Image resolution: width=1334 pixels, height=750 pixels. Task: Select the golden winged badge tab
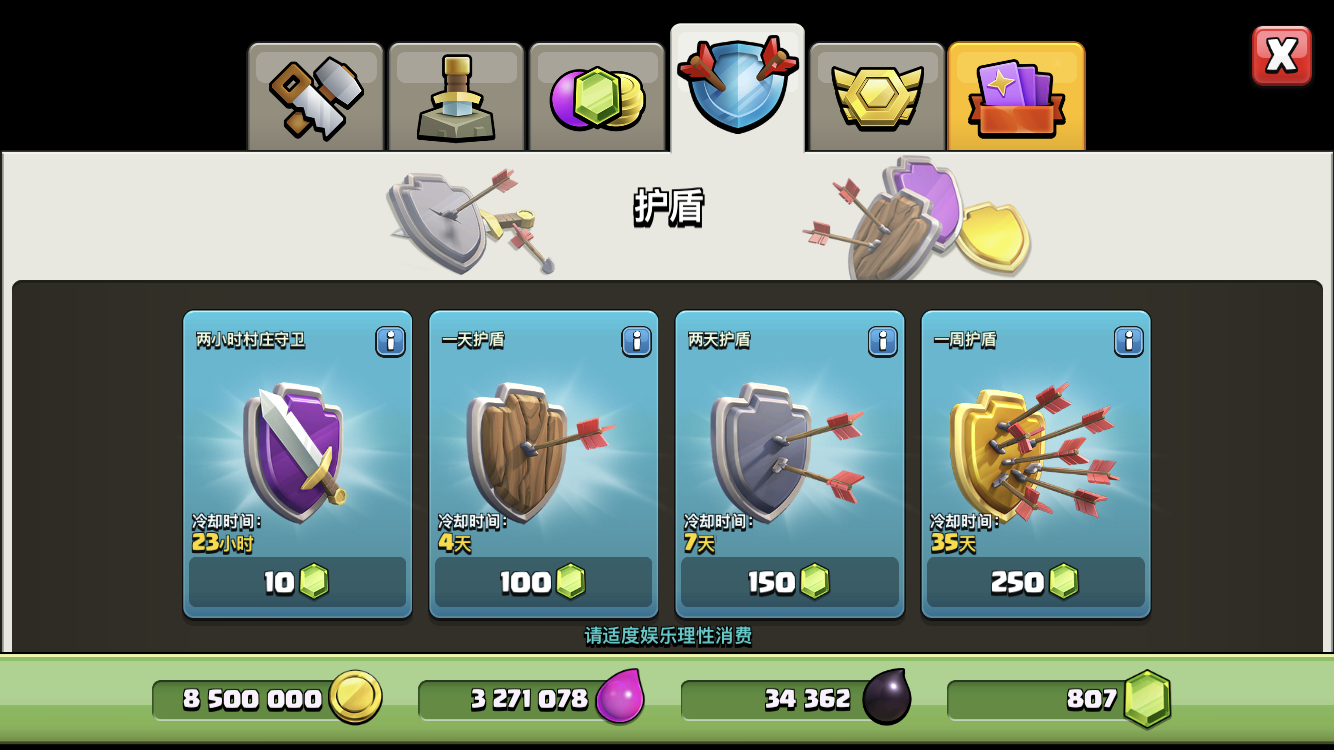point(877,97)
